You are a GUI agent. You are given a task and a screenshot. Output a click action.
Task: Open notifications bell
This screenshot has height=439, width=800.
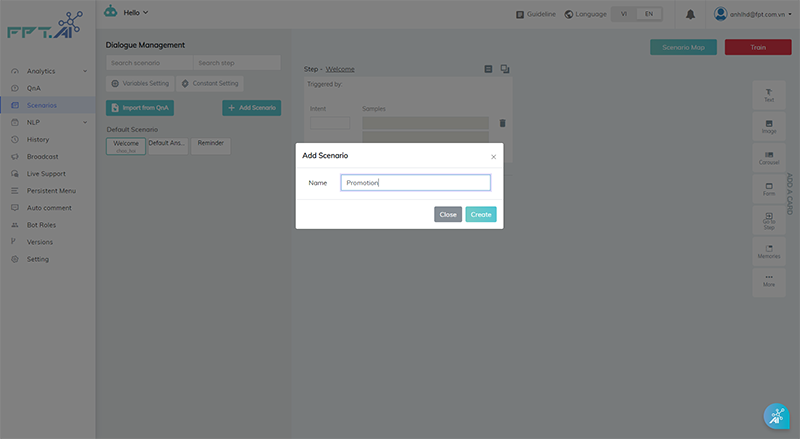point(690,14)
